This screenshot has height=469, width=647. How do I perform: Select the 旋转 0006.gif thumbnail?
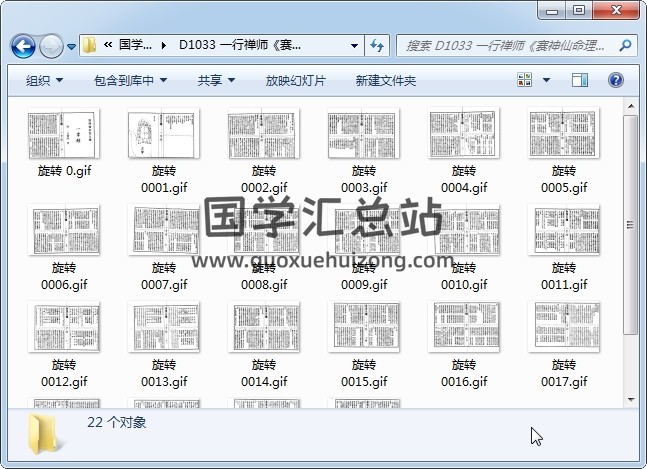click(64, 230)
